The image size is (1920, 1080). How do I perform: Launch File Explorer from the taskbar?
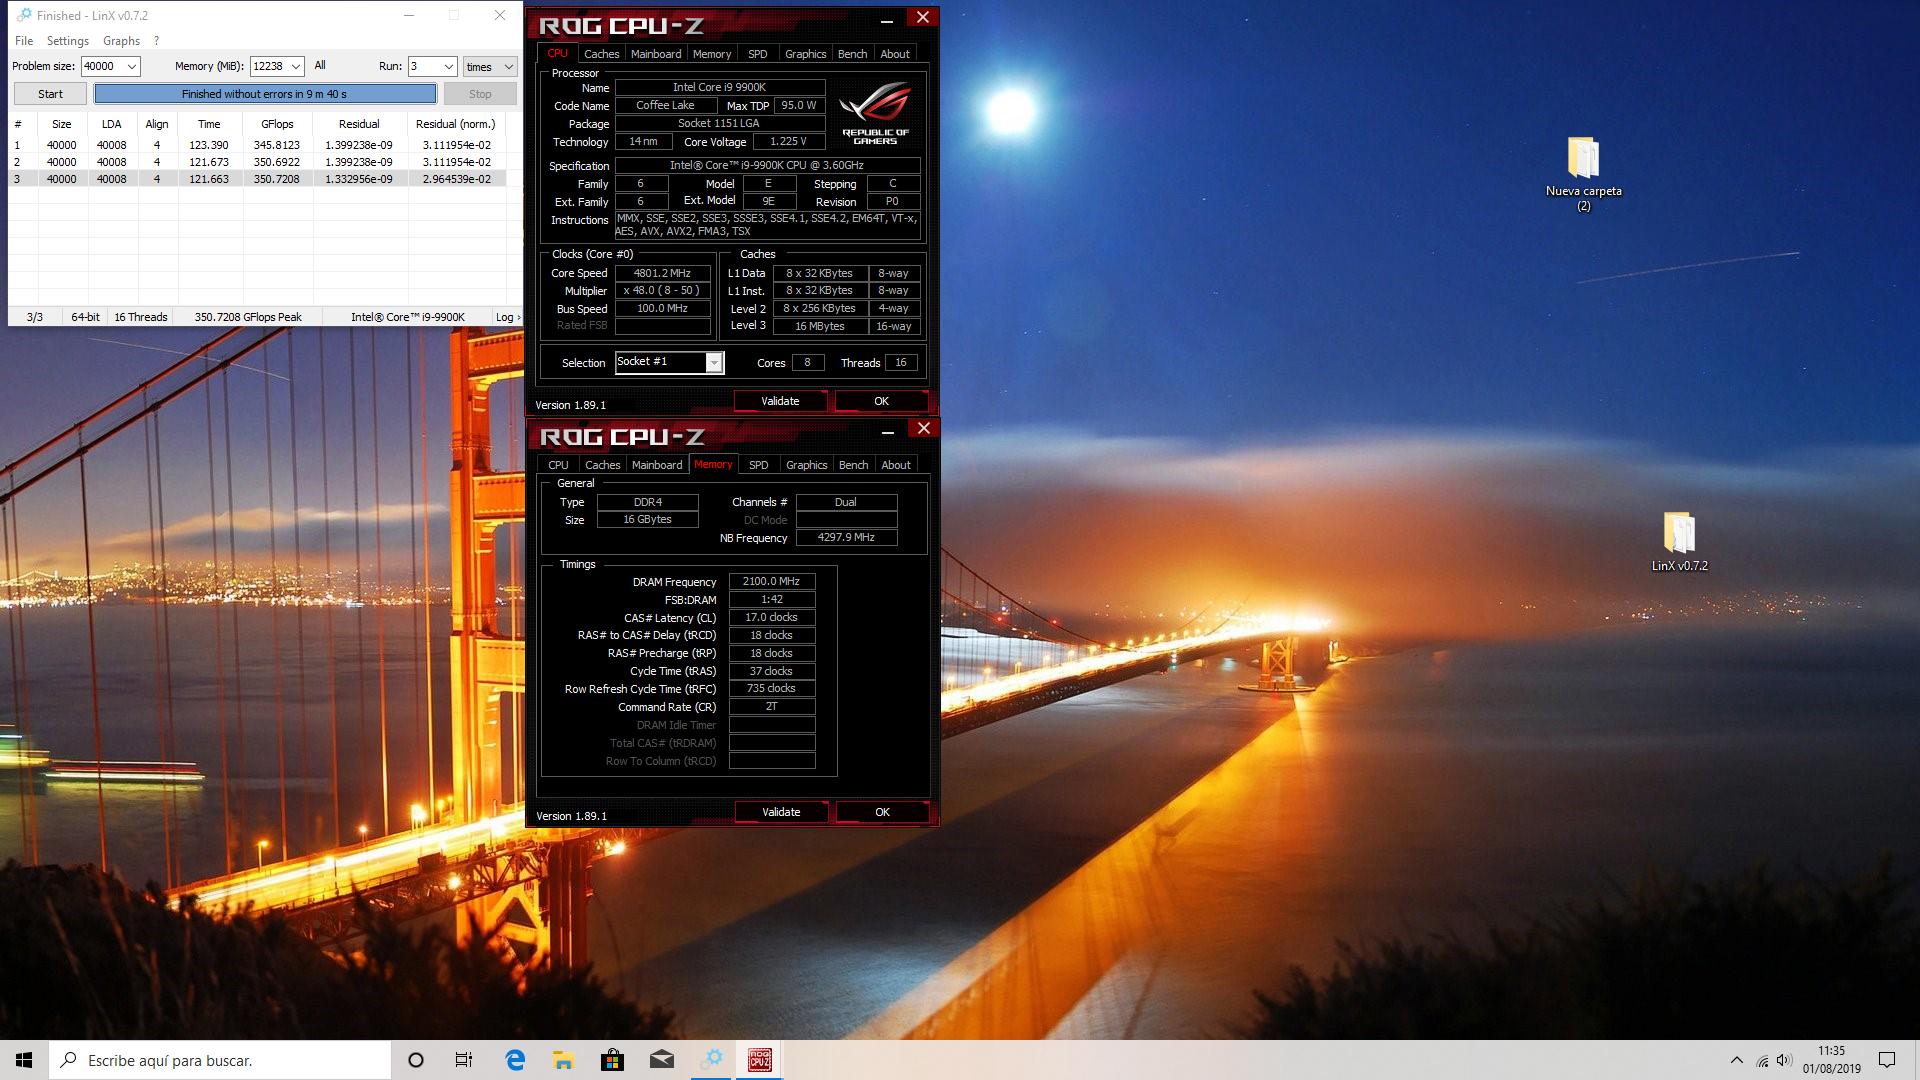[x=564, y=1060]
